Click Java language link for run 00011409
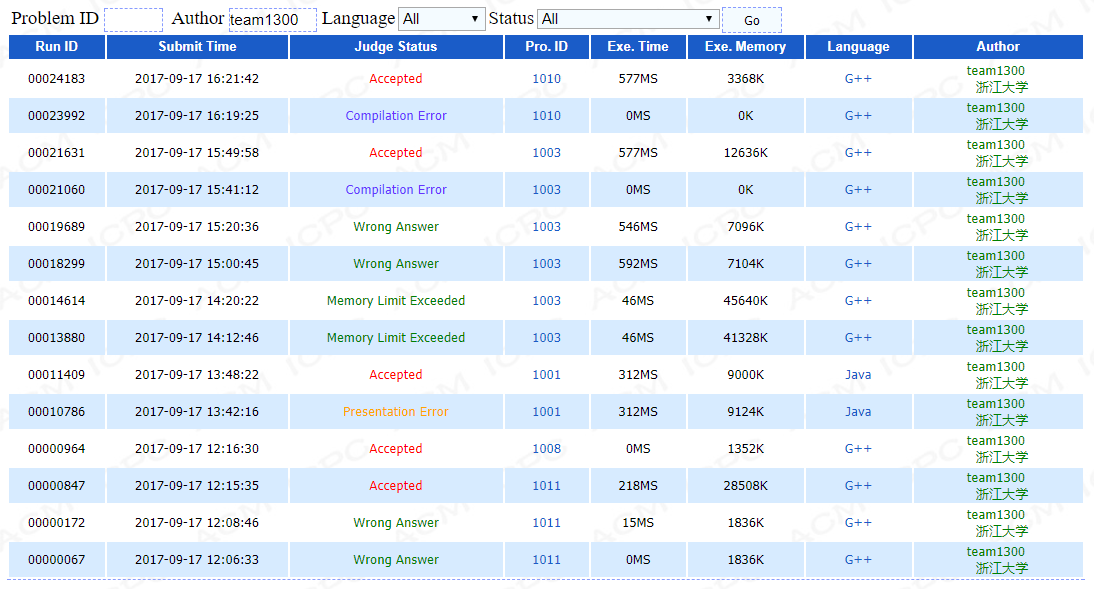Screen dimensions: 1094x589 tap(858, 375)
